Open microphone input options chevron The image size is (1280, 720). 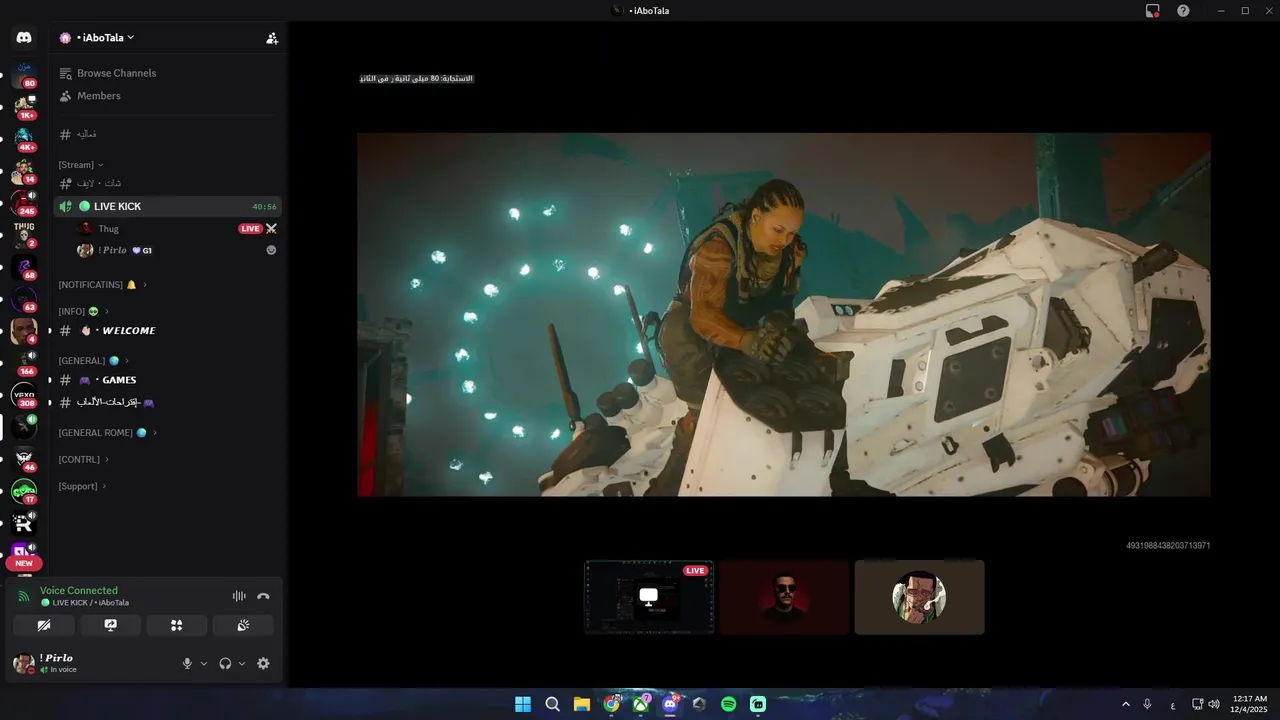click(204, 663)
